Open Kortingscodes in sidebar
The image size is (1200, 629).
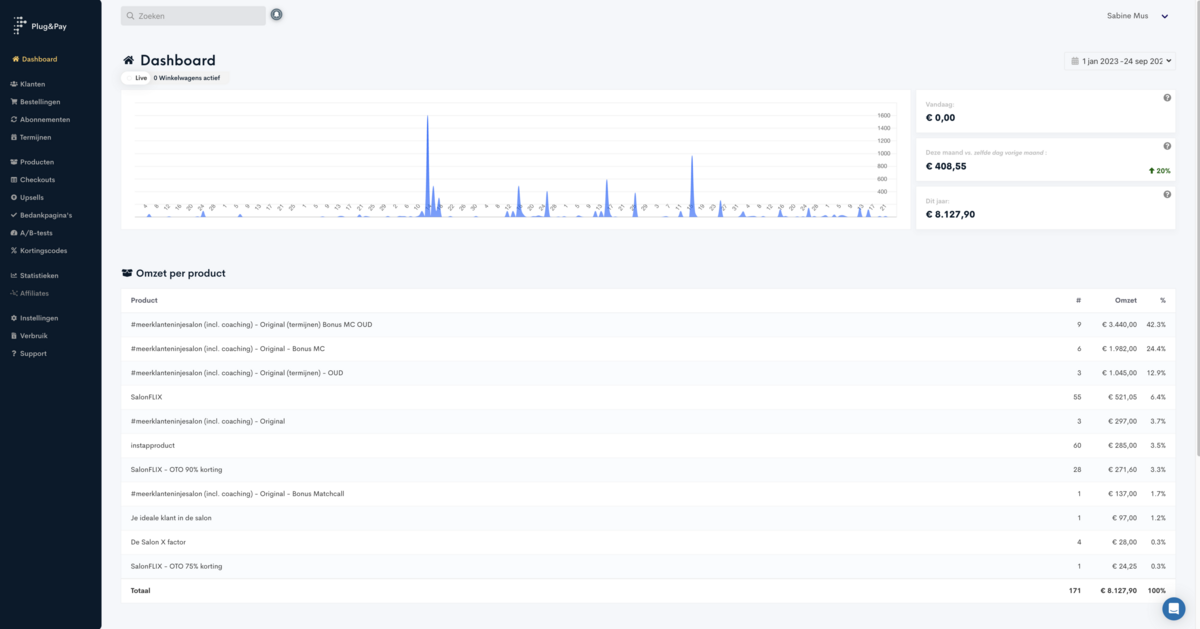[38, 250]
